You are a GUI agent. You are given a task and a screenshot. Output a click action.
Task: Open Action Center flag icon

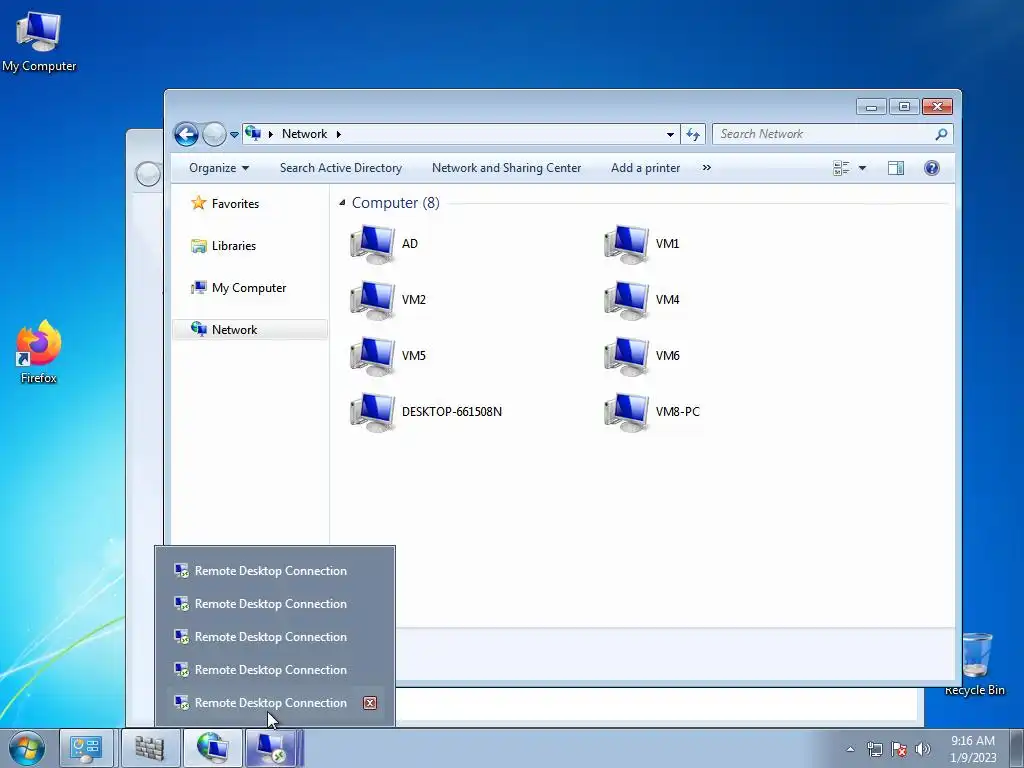pos(899,749)
